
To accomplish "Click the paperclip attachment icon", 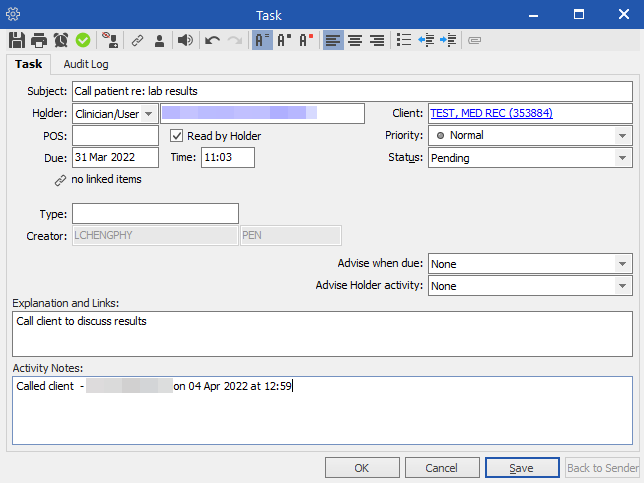I will [475, 40].
